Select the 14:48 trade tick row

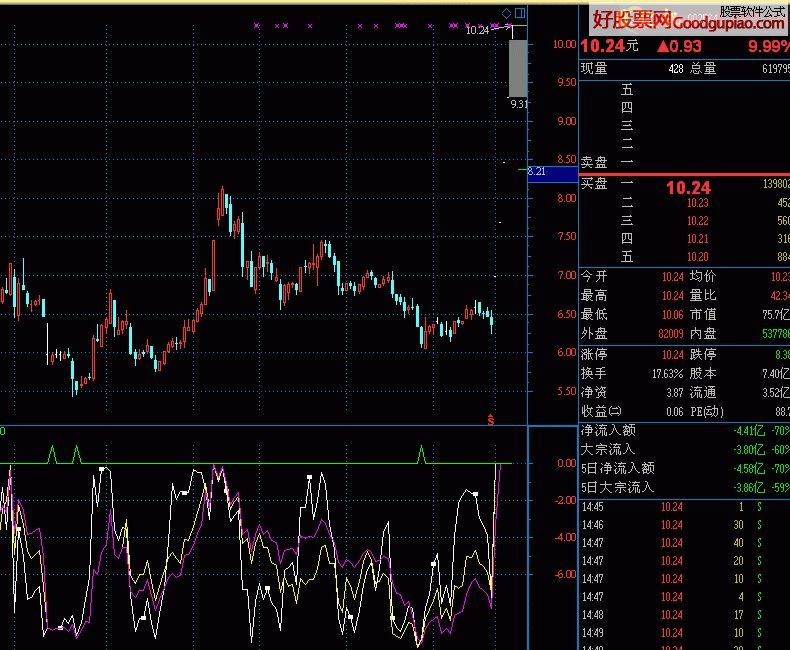(684, 615)
